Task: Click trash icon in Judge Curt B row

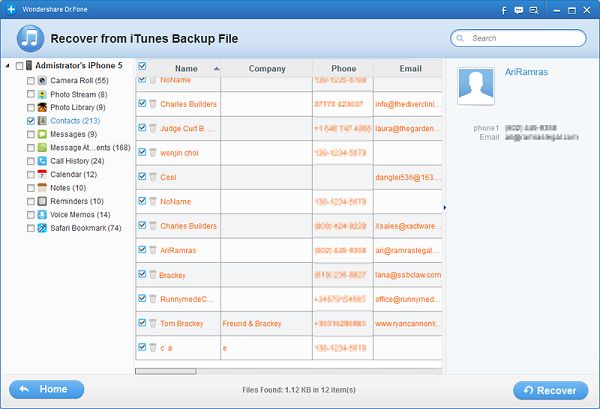Action: pyautogui.click(x=153, y=128)
